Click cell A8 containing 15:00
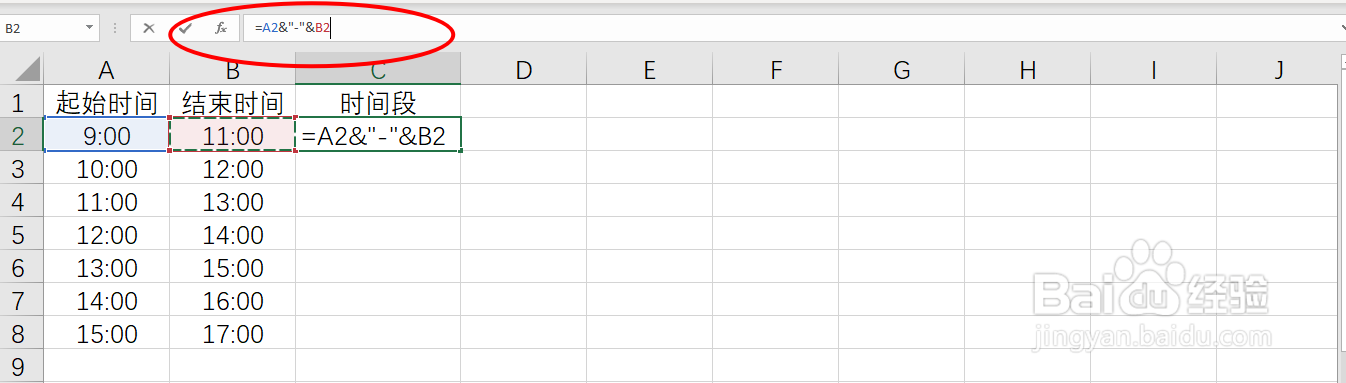Viewport: 1346px width, 383px height. (106, 334)
